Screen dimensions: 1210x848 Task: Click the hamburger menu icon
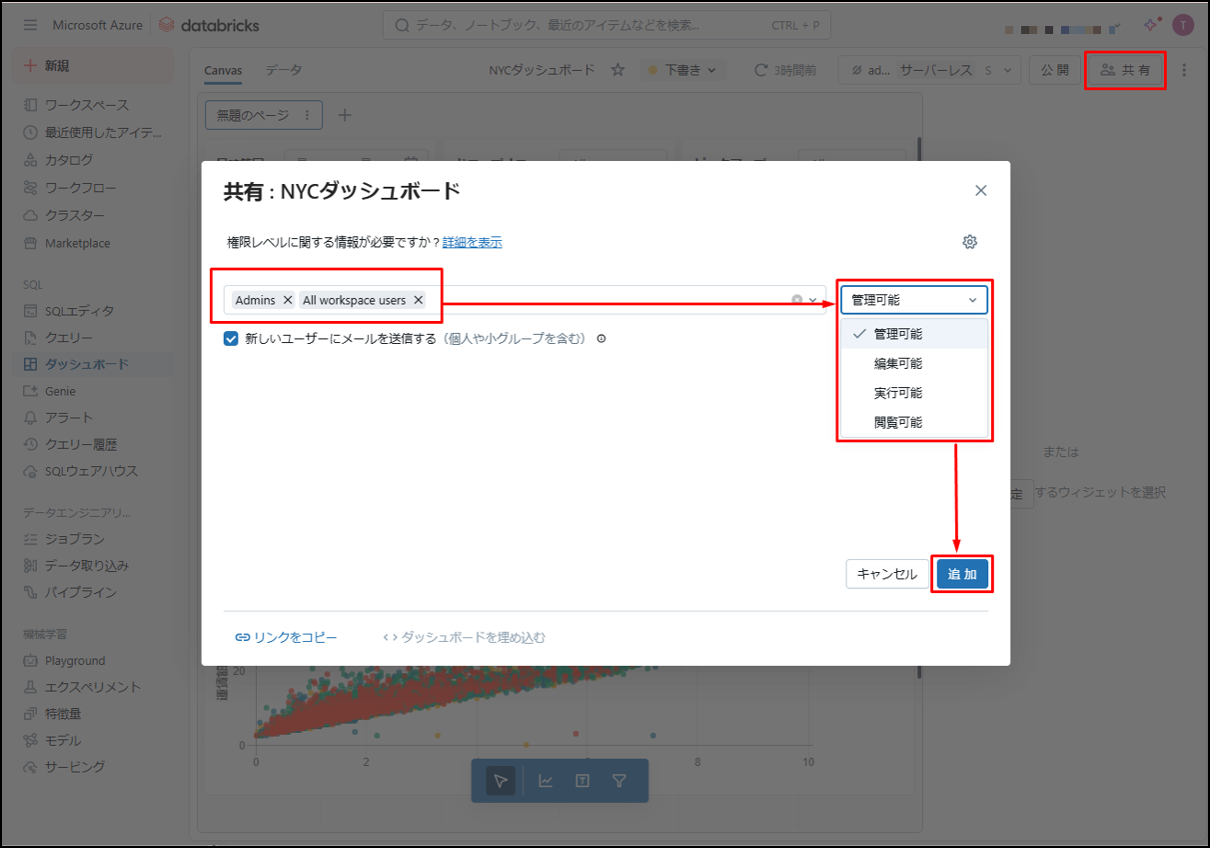(30, 25)
